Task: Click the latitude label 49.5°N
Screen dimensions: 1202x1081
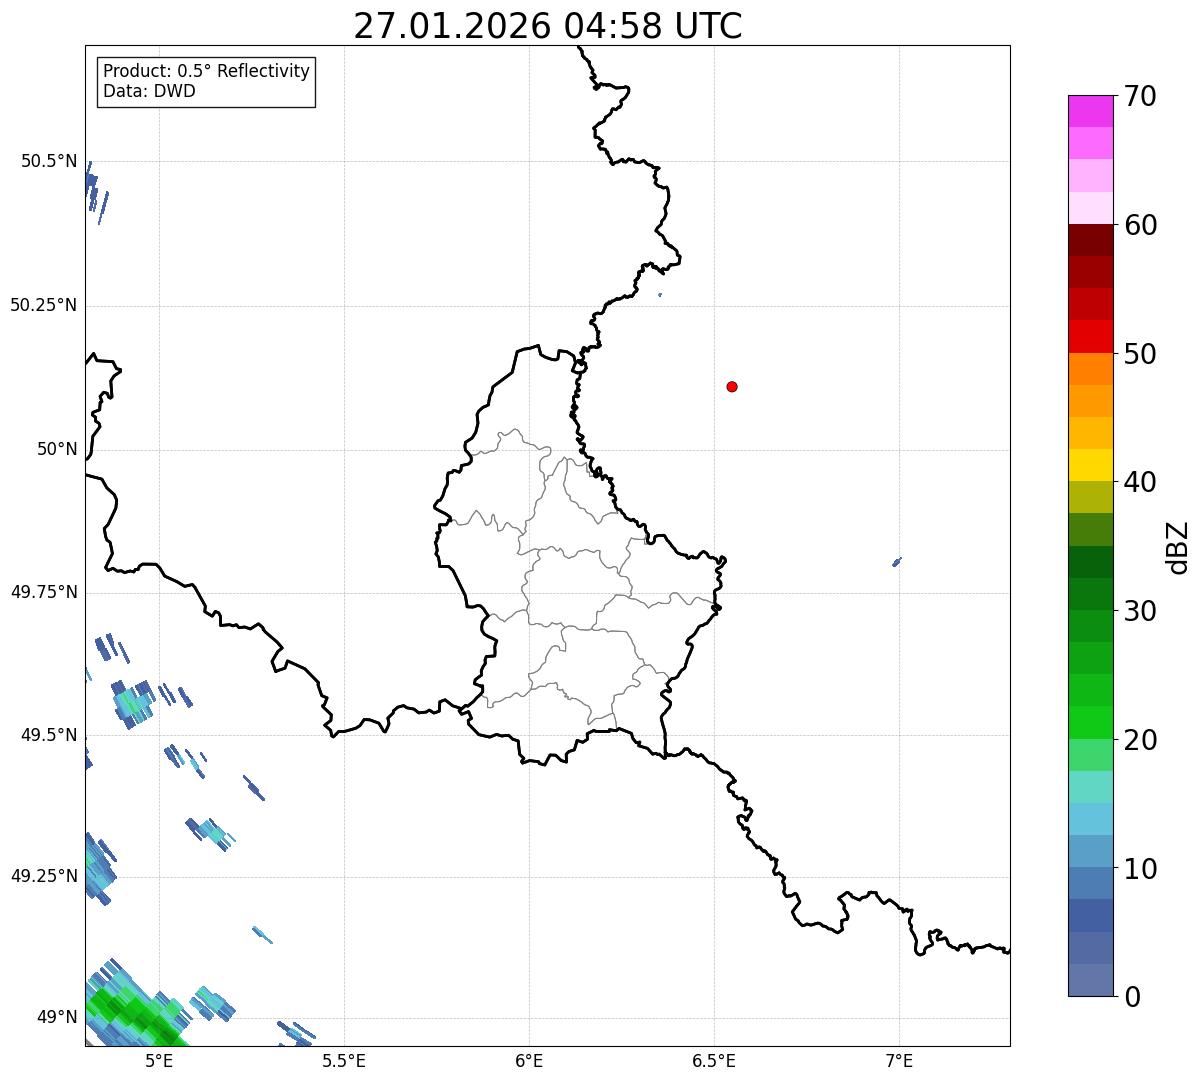Action: [x=49, y=735]
